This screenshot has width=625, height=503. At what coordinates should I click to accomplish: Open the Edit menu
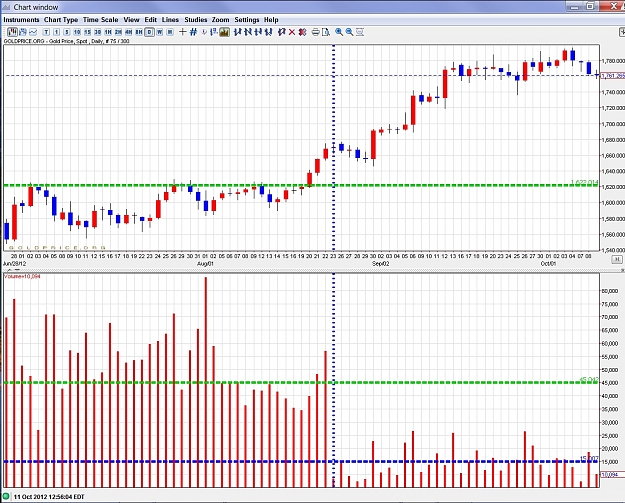(x=150, y=20)
